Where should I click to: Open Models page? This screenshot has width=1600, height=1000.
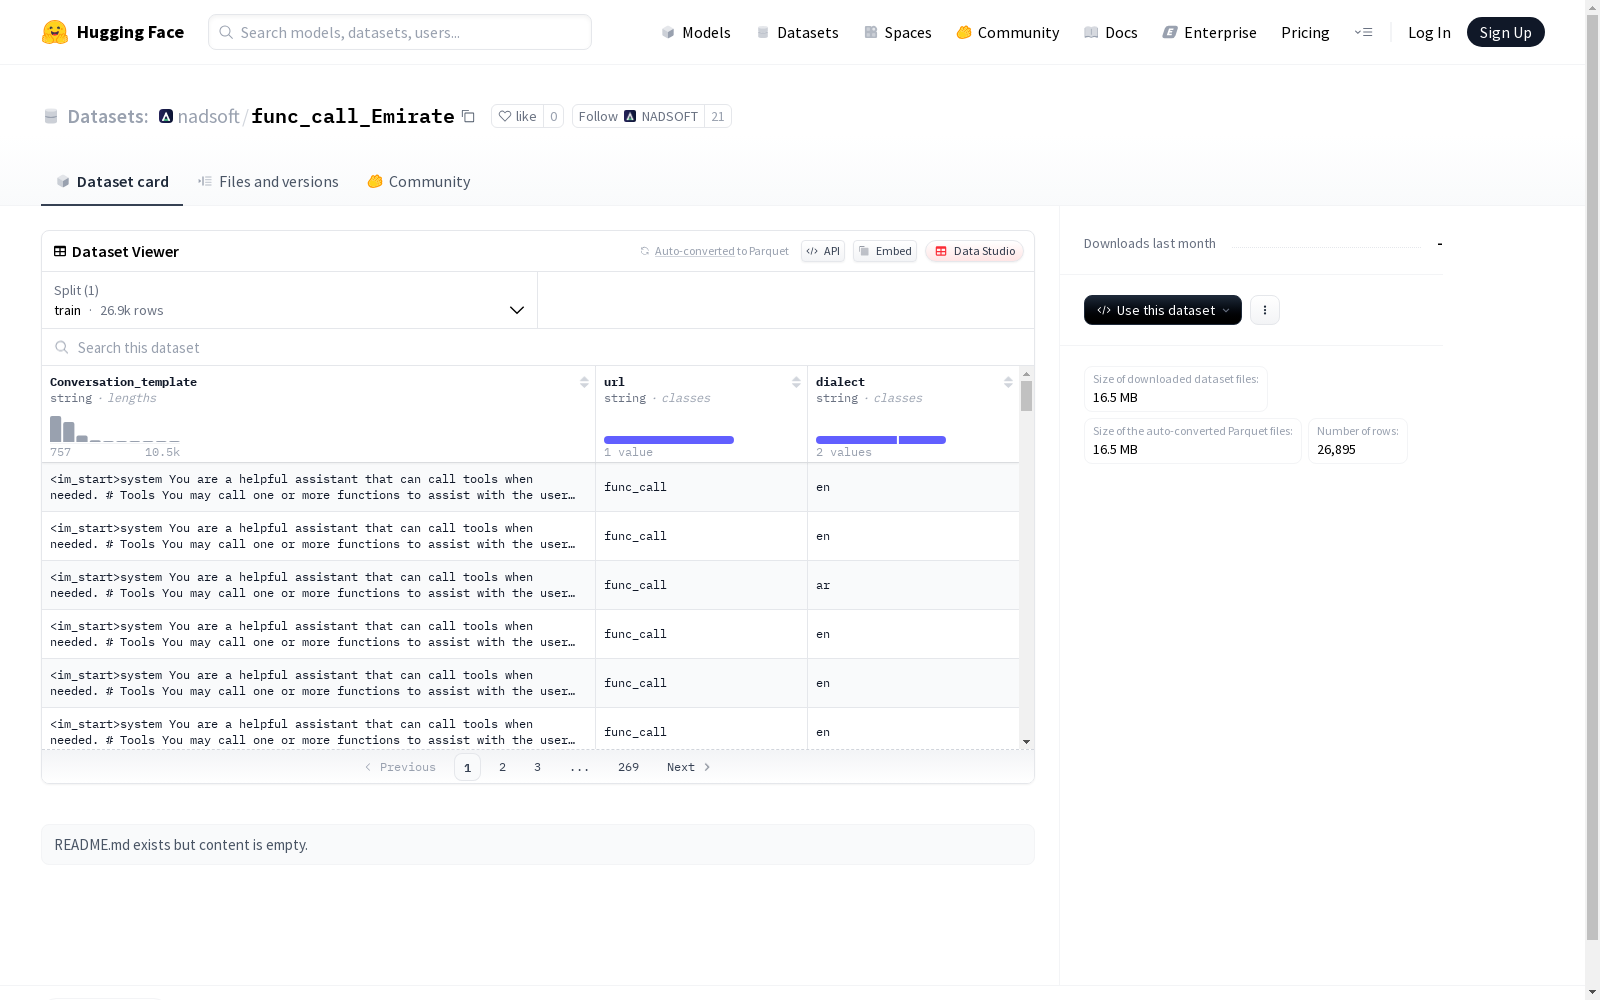(696, 32)
